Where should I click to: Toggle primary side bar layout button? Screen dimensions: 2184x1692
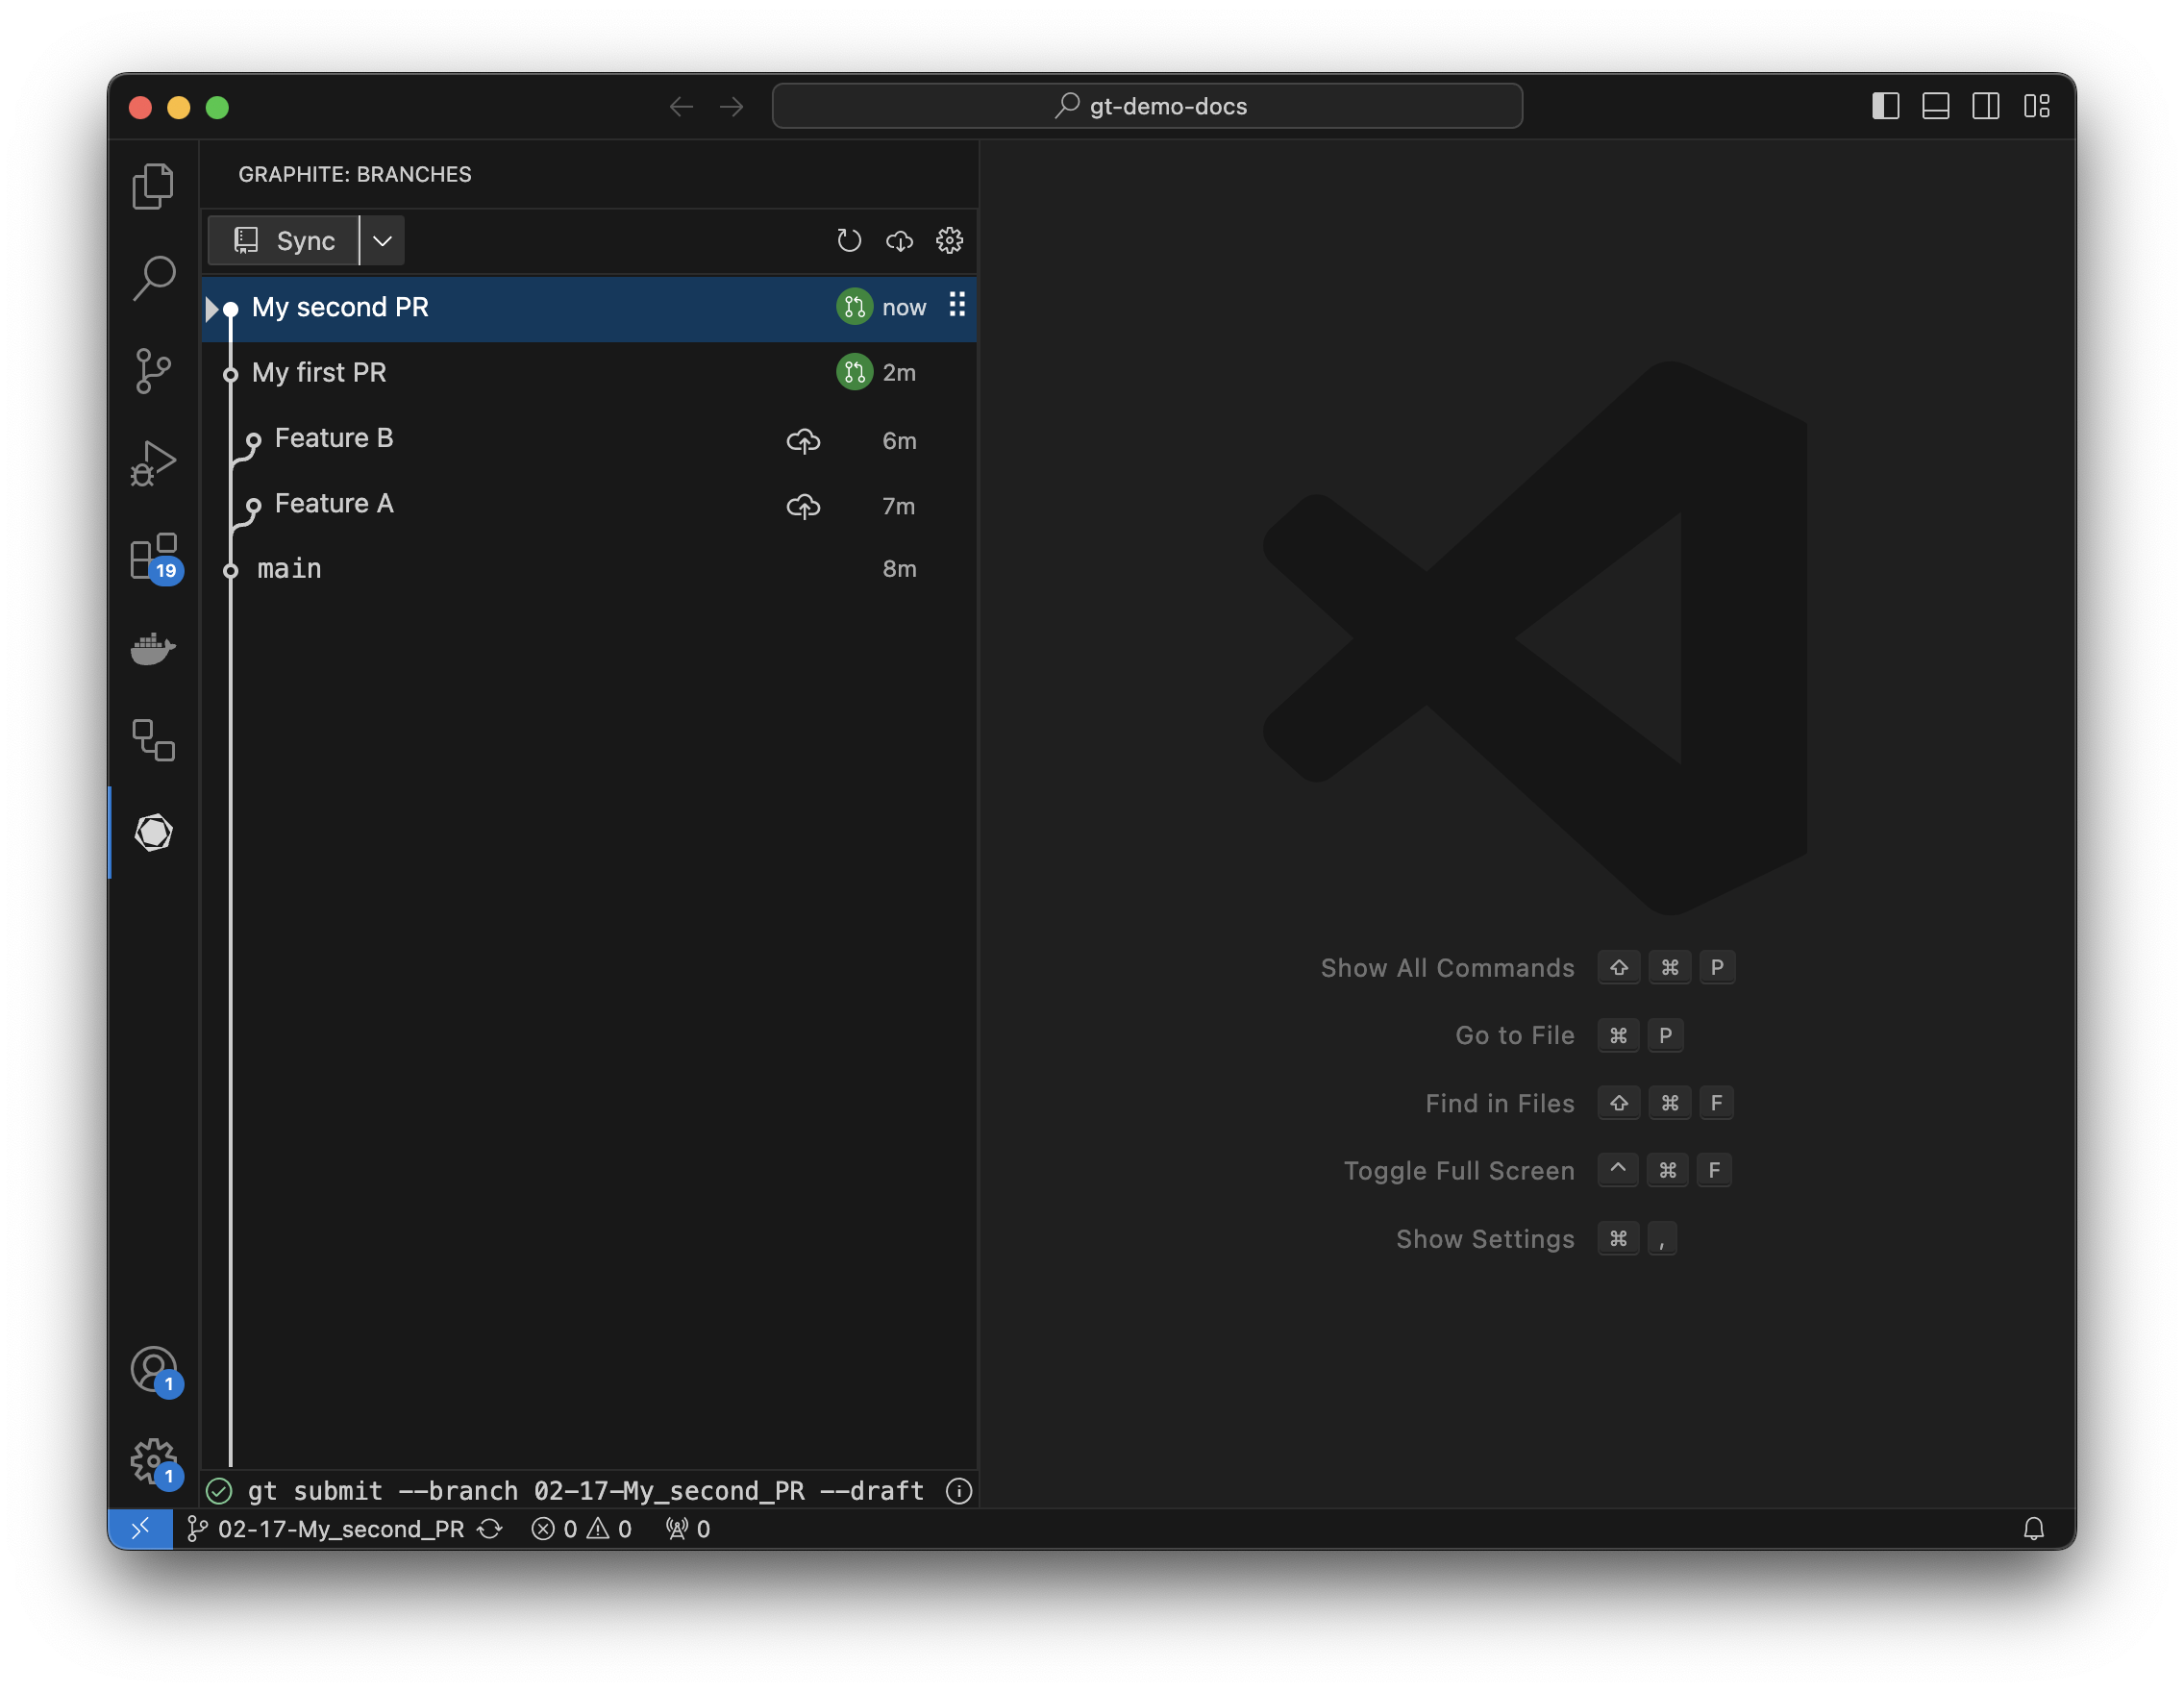(1885, 106)
